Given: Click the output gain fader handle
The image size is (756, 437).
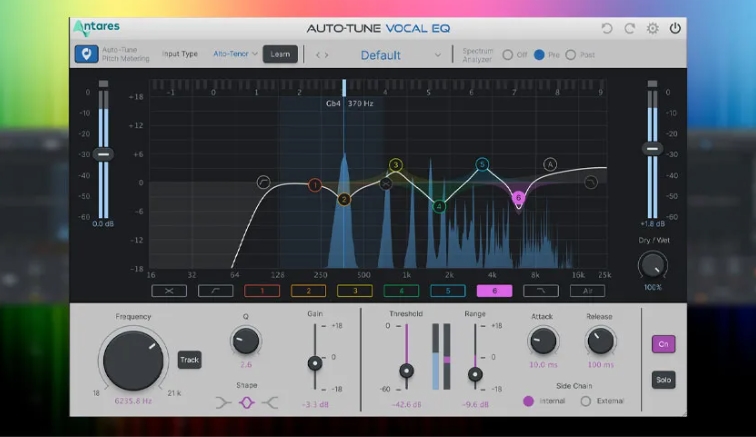Looking at the screenshot, I should coord(652,149).
